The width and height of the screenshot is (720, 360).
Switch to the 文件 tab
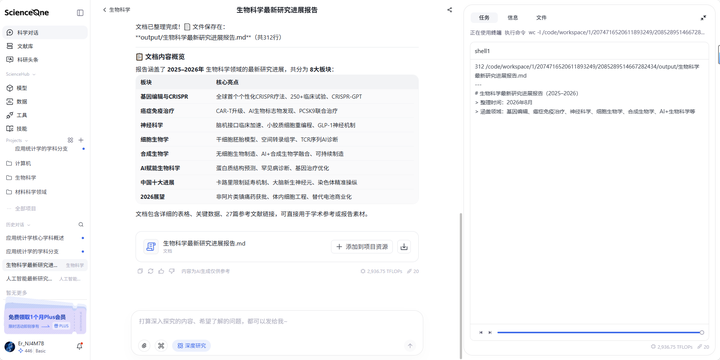541,17
